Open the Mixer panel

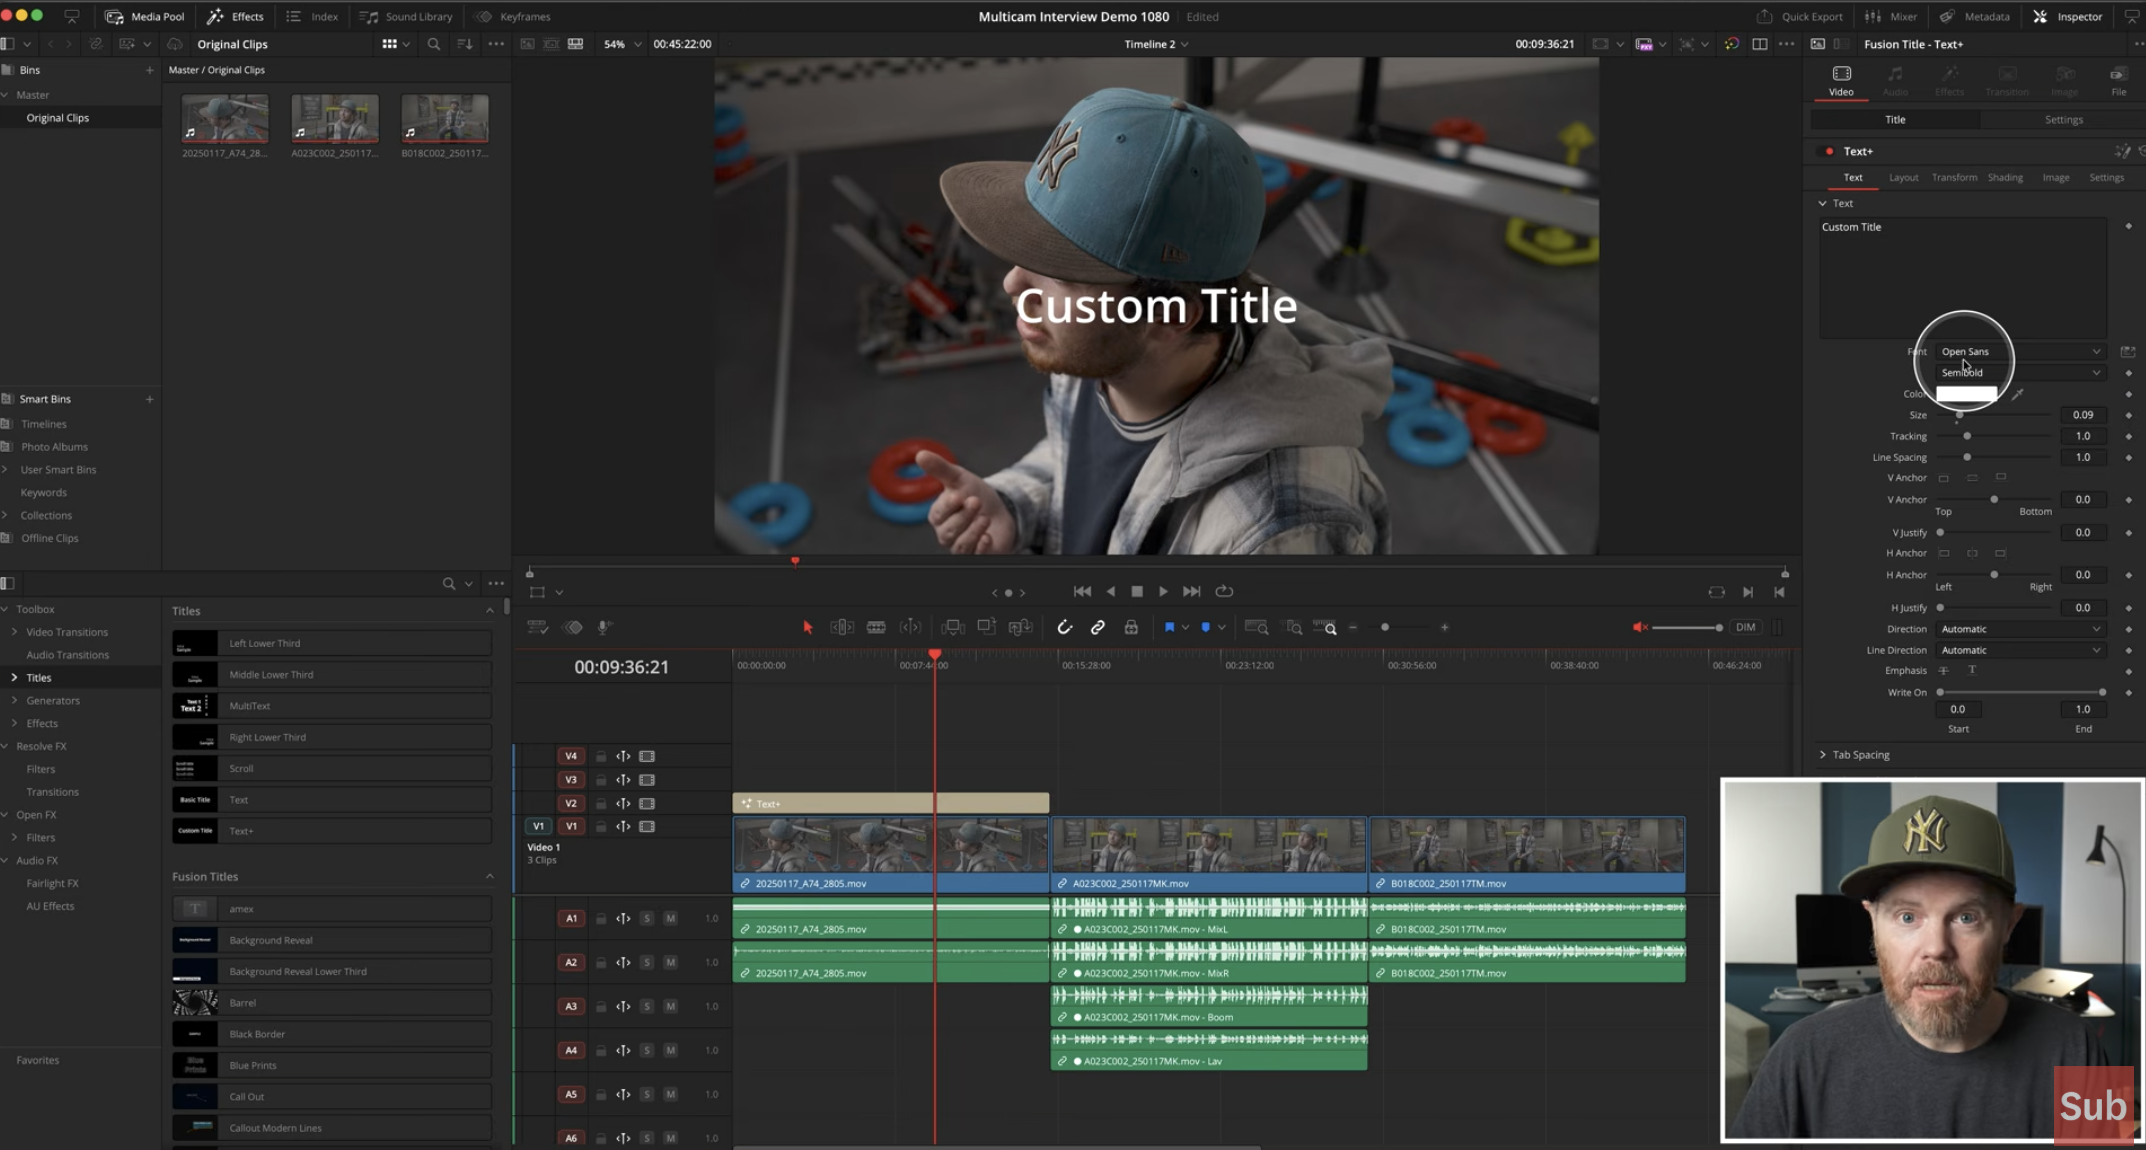(1891, 16)
